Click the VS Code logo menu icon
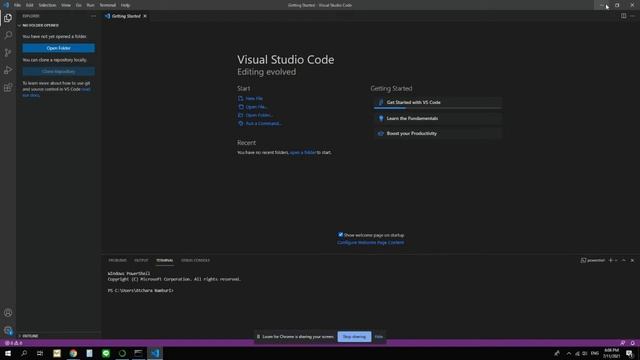The width and height of the screenshot is (640, 360). tap(6, 5)
